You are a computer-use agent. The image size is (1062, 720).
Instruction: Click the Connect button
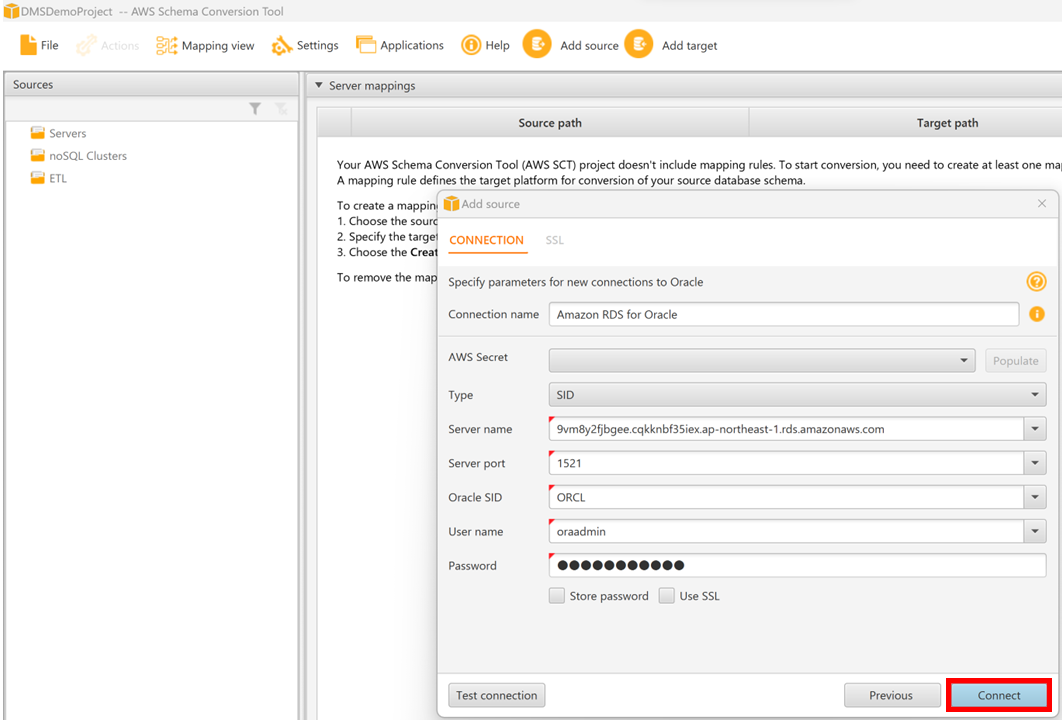(x=999, y=695)
